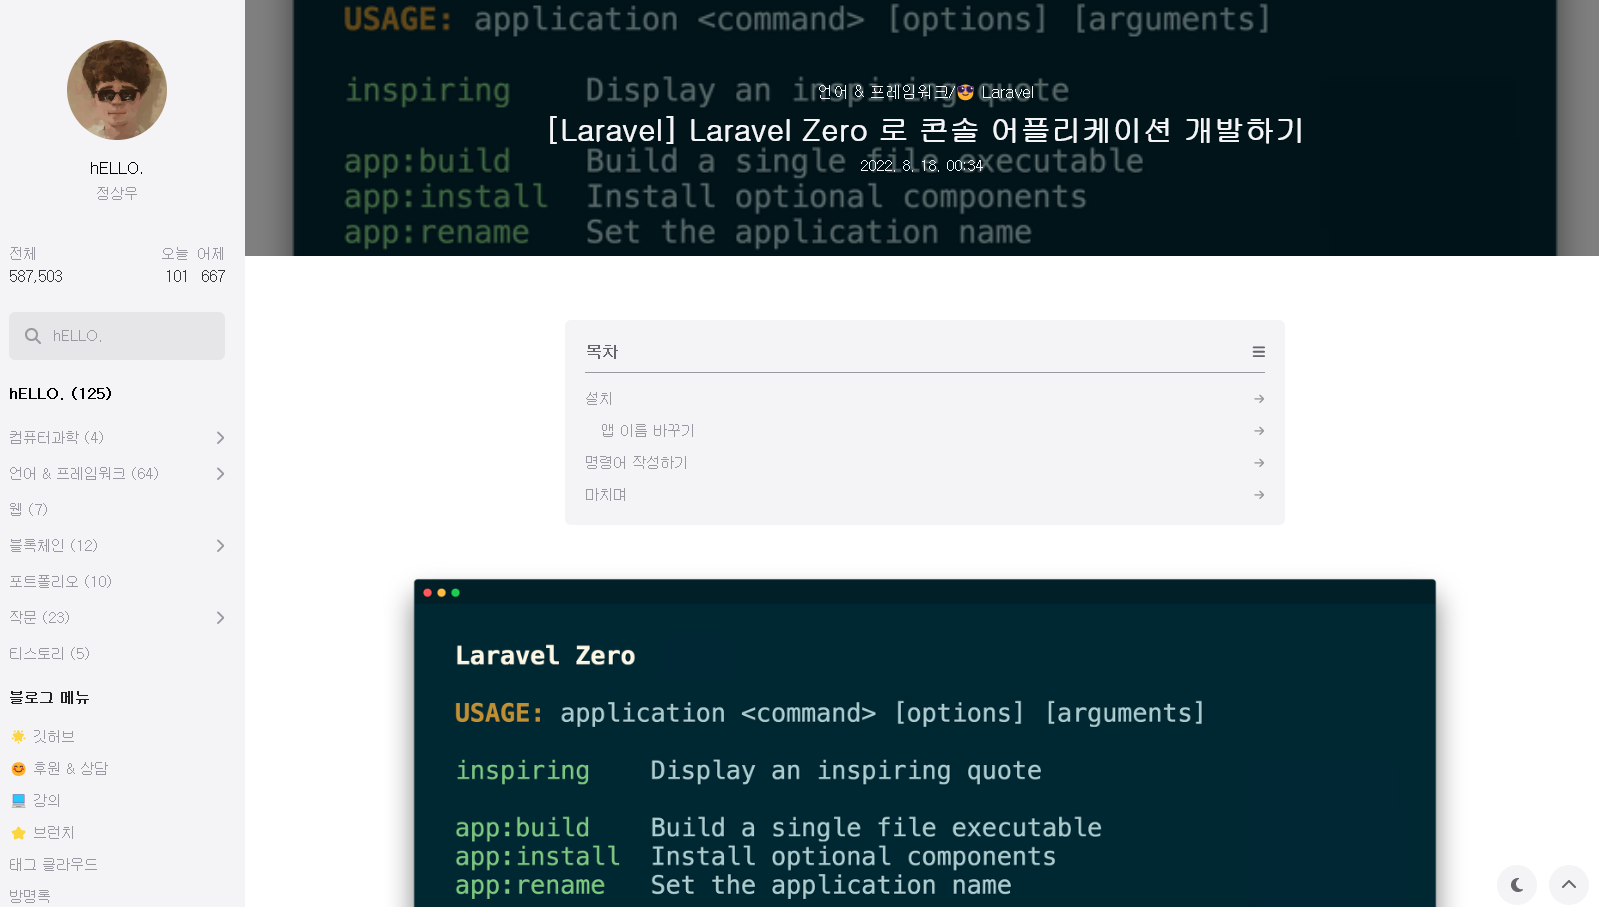
Task: Open the 언어 & 프레임워크/Laravel breadcrumb category
Action: [926, 92]
